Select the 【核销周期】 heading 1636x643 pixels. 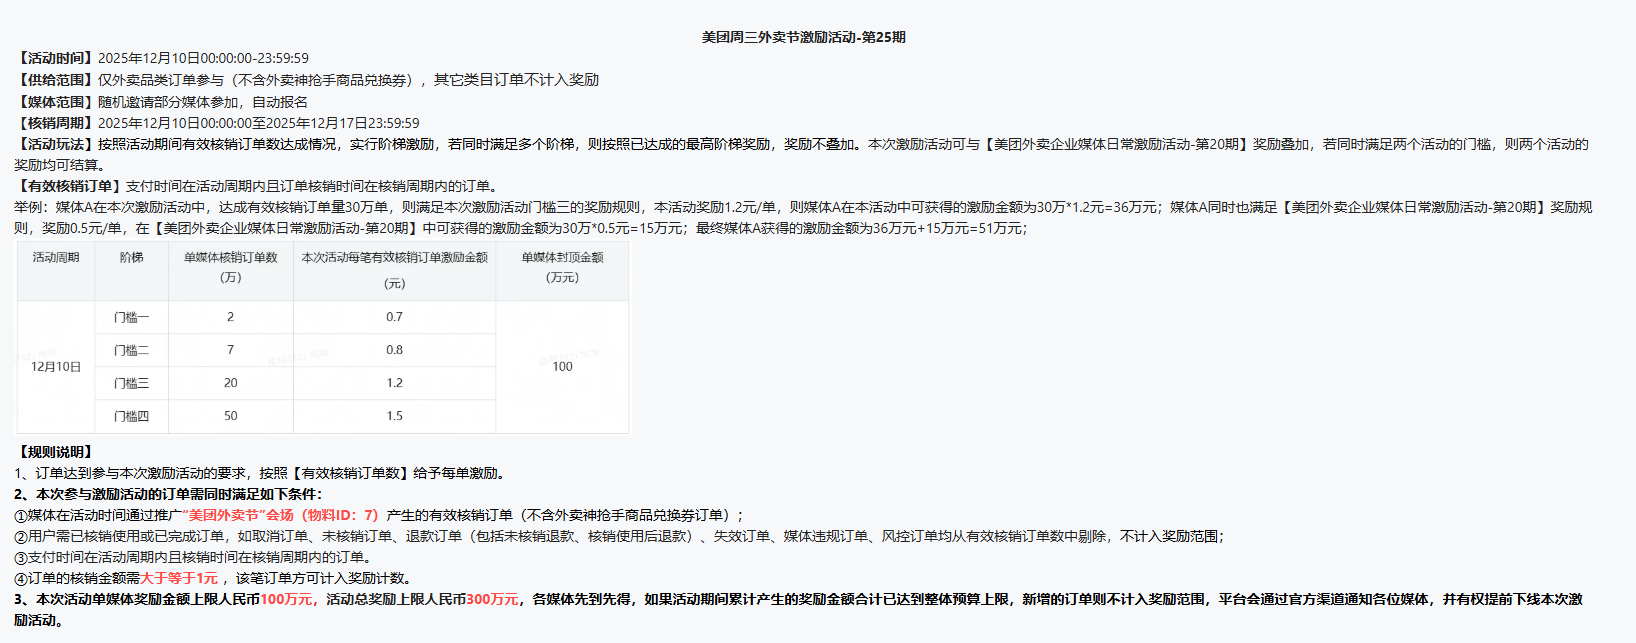56,123
